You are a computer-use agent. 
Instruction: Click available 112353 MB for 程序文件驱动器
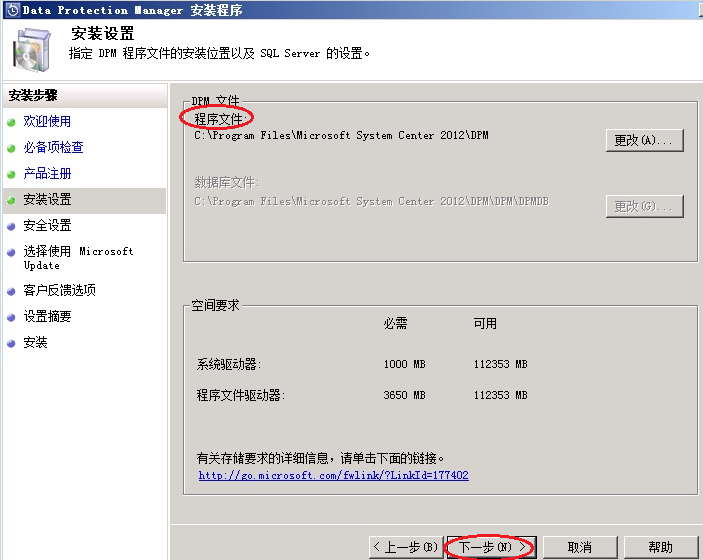(x=501, y=395)
